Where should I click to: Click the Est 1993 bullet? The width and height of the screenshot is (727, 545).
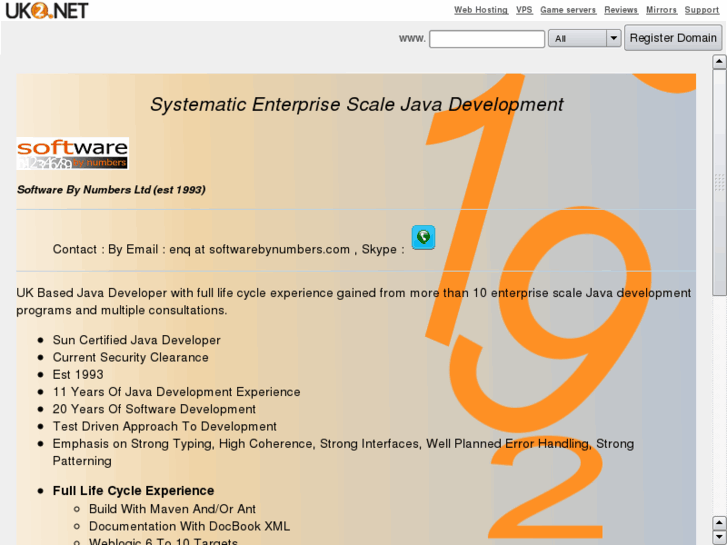click(x=78, y=374)
